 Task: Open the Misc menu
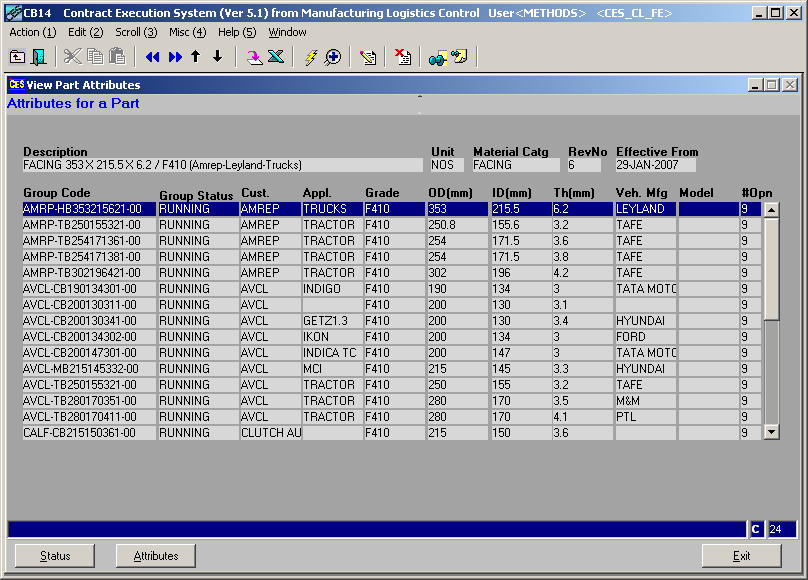[x=187, y=32]
